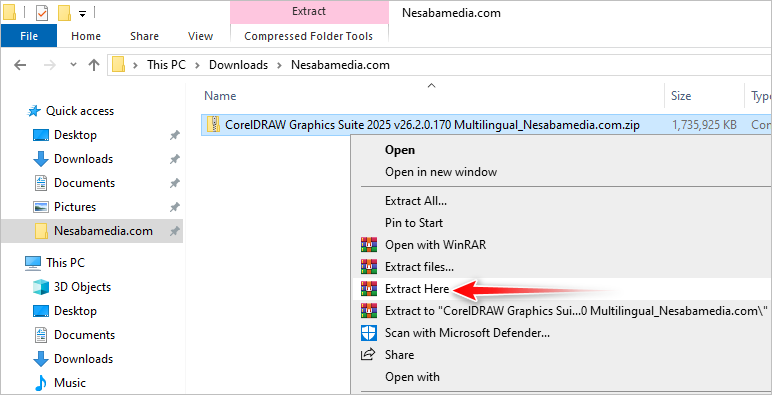
Task: Open Desktop under This PC
Action: pos(75,311)
